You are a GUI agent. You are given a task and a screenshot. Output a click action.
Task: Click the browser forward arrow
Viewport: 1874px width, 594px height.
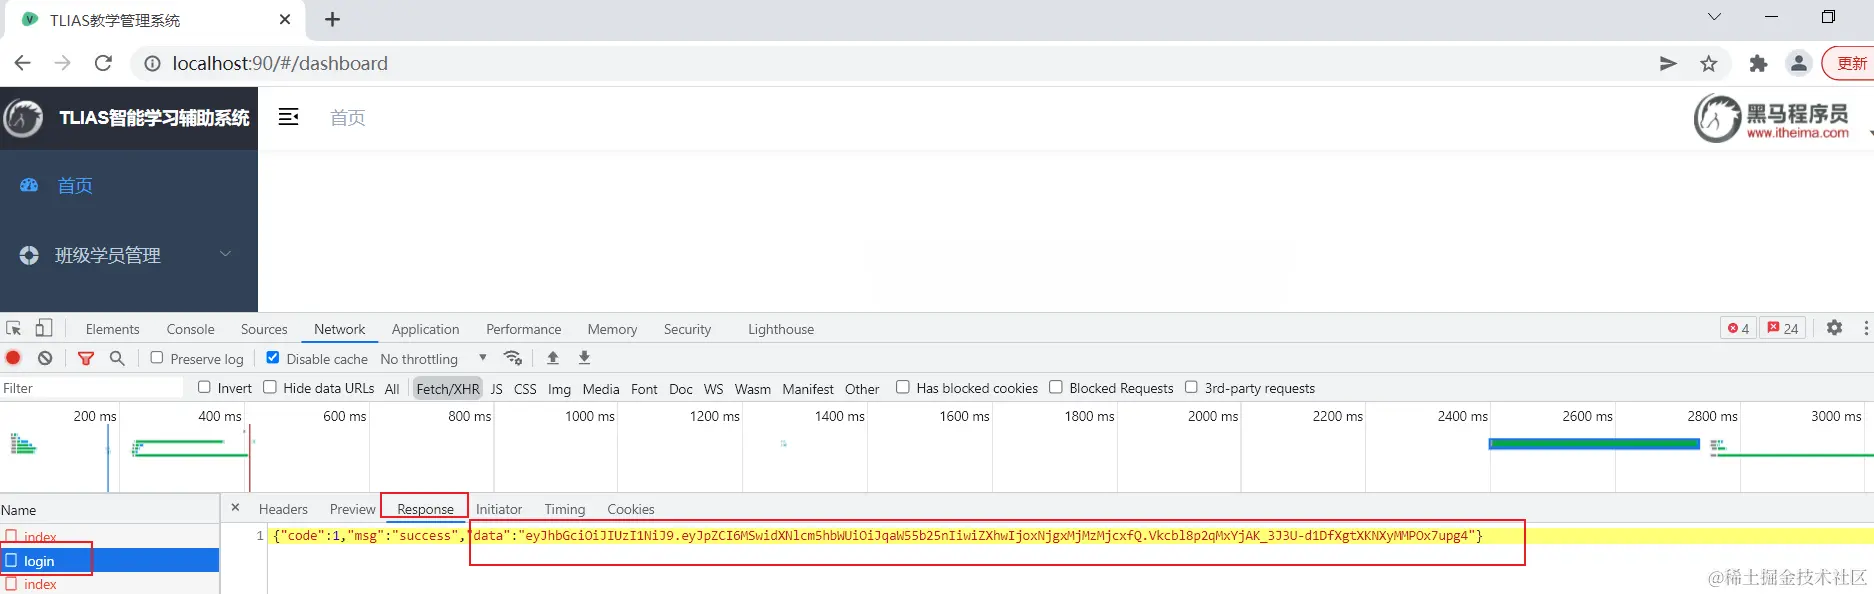click(62, 63)
